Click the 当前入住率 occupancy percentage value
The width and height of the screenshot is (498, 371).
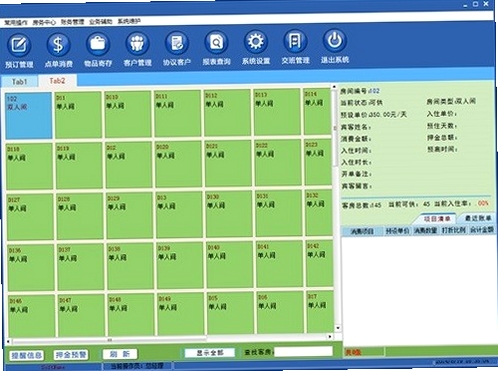[x=483, y=203]
